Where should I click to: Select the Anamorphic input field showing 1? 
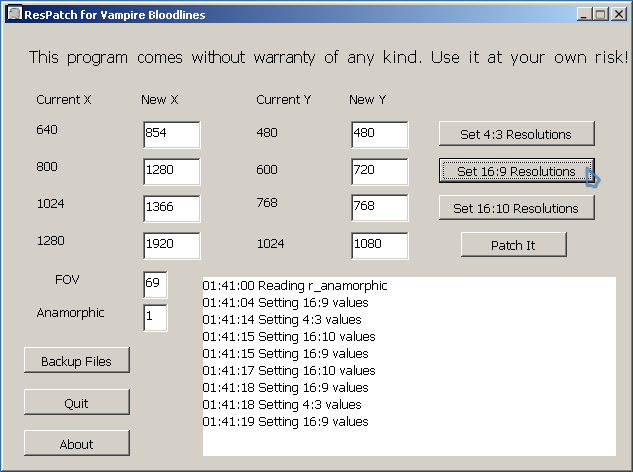point(155,318)
